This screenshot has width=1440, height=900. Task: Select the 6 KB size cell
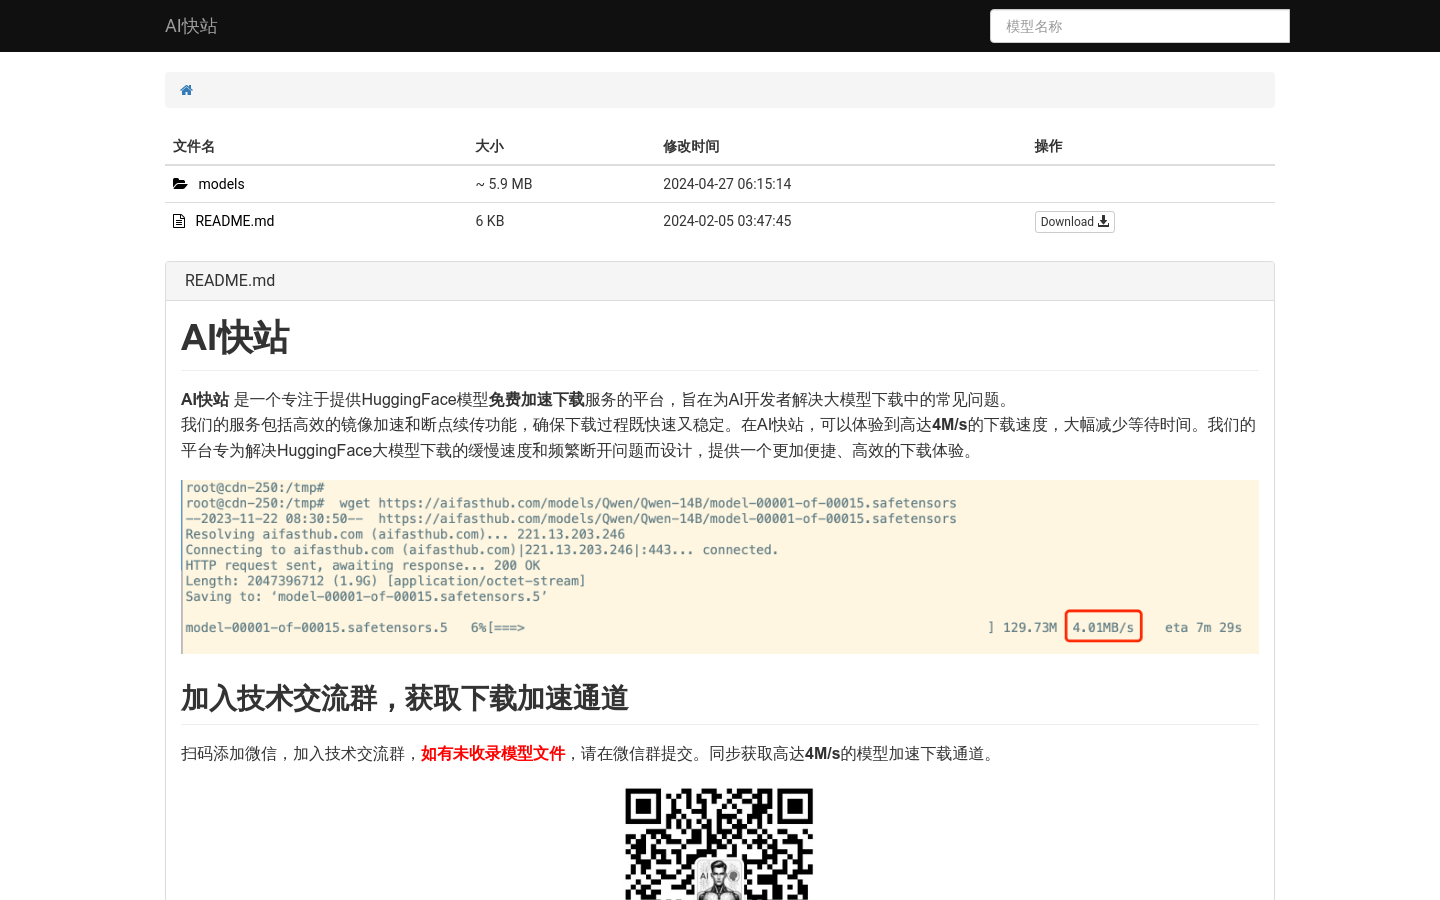(490, 221)
